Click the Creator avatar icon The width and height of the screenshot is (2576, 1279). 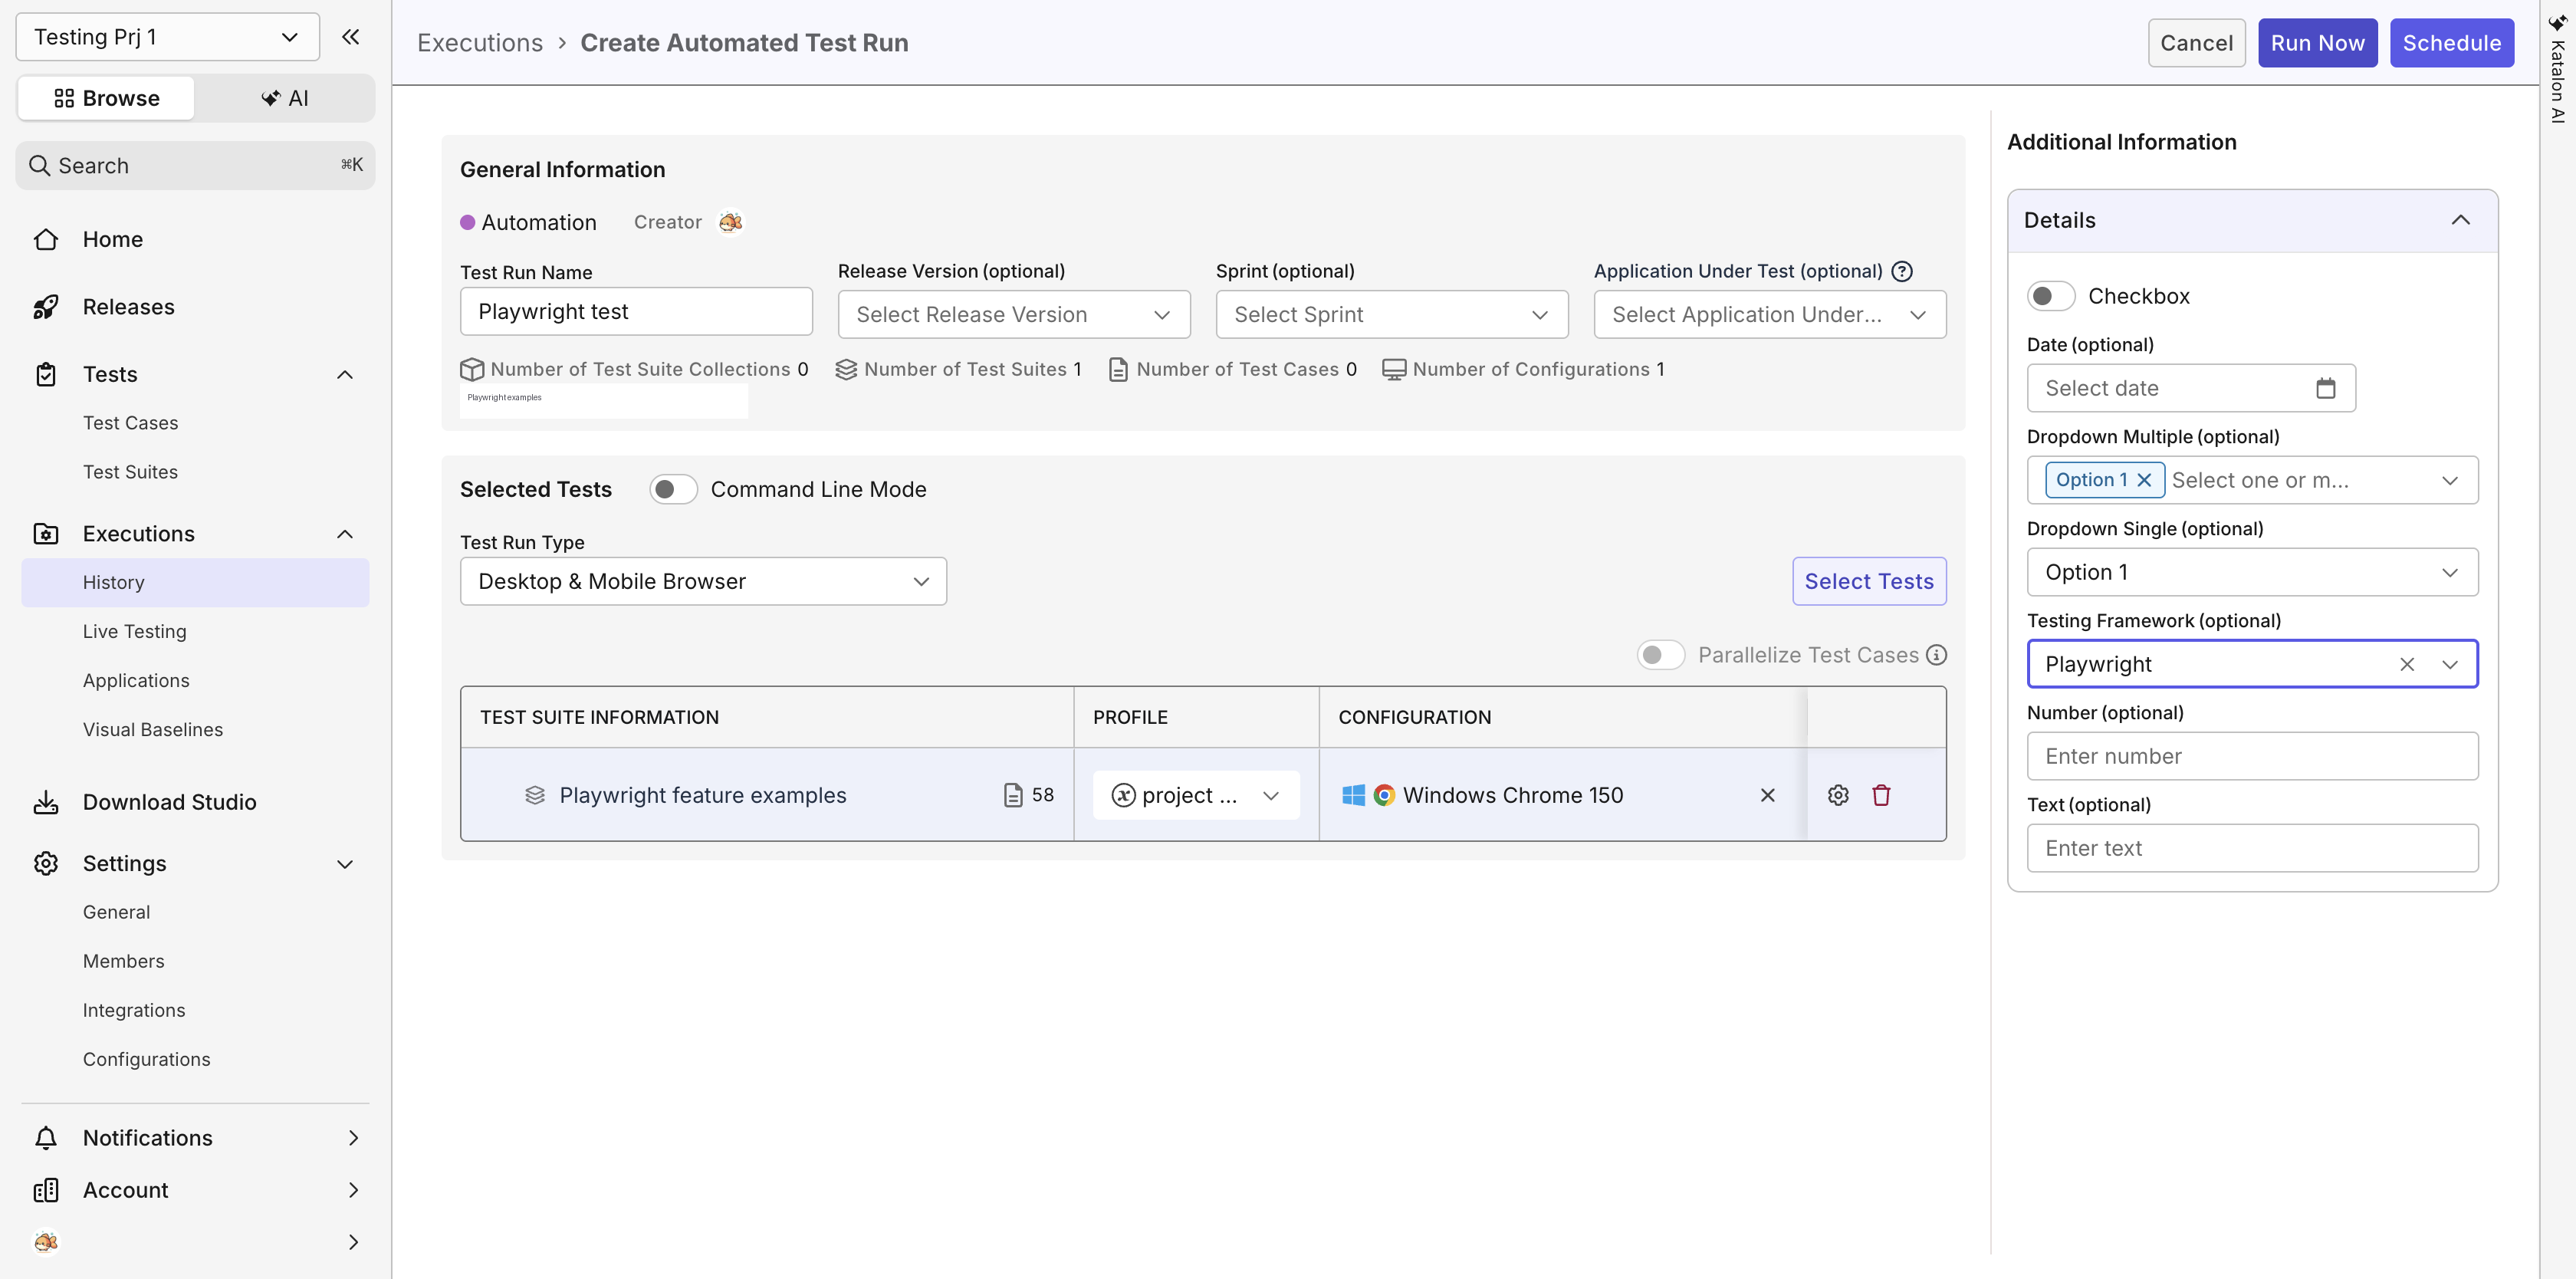730,222
